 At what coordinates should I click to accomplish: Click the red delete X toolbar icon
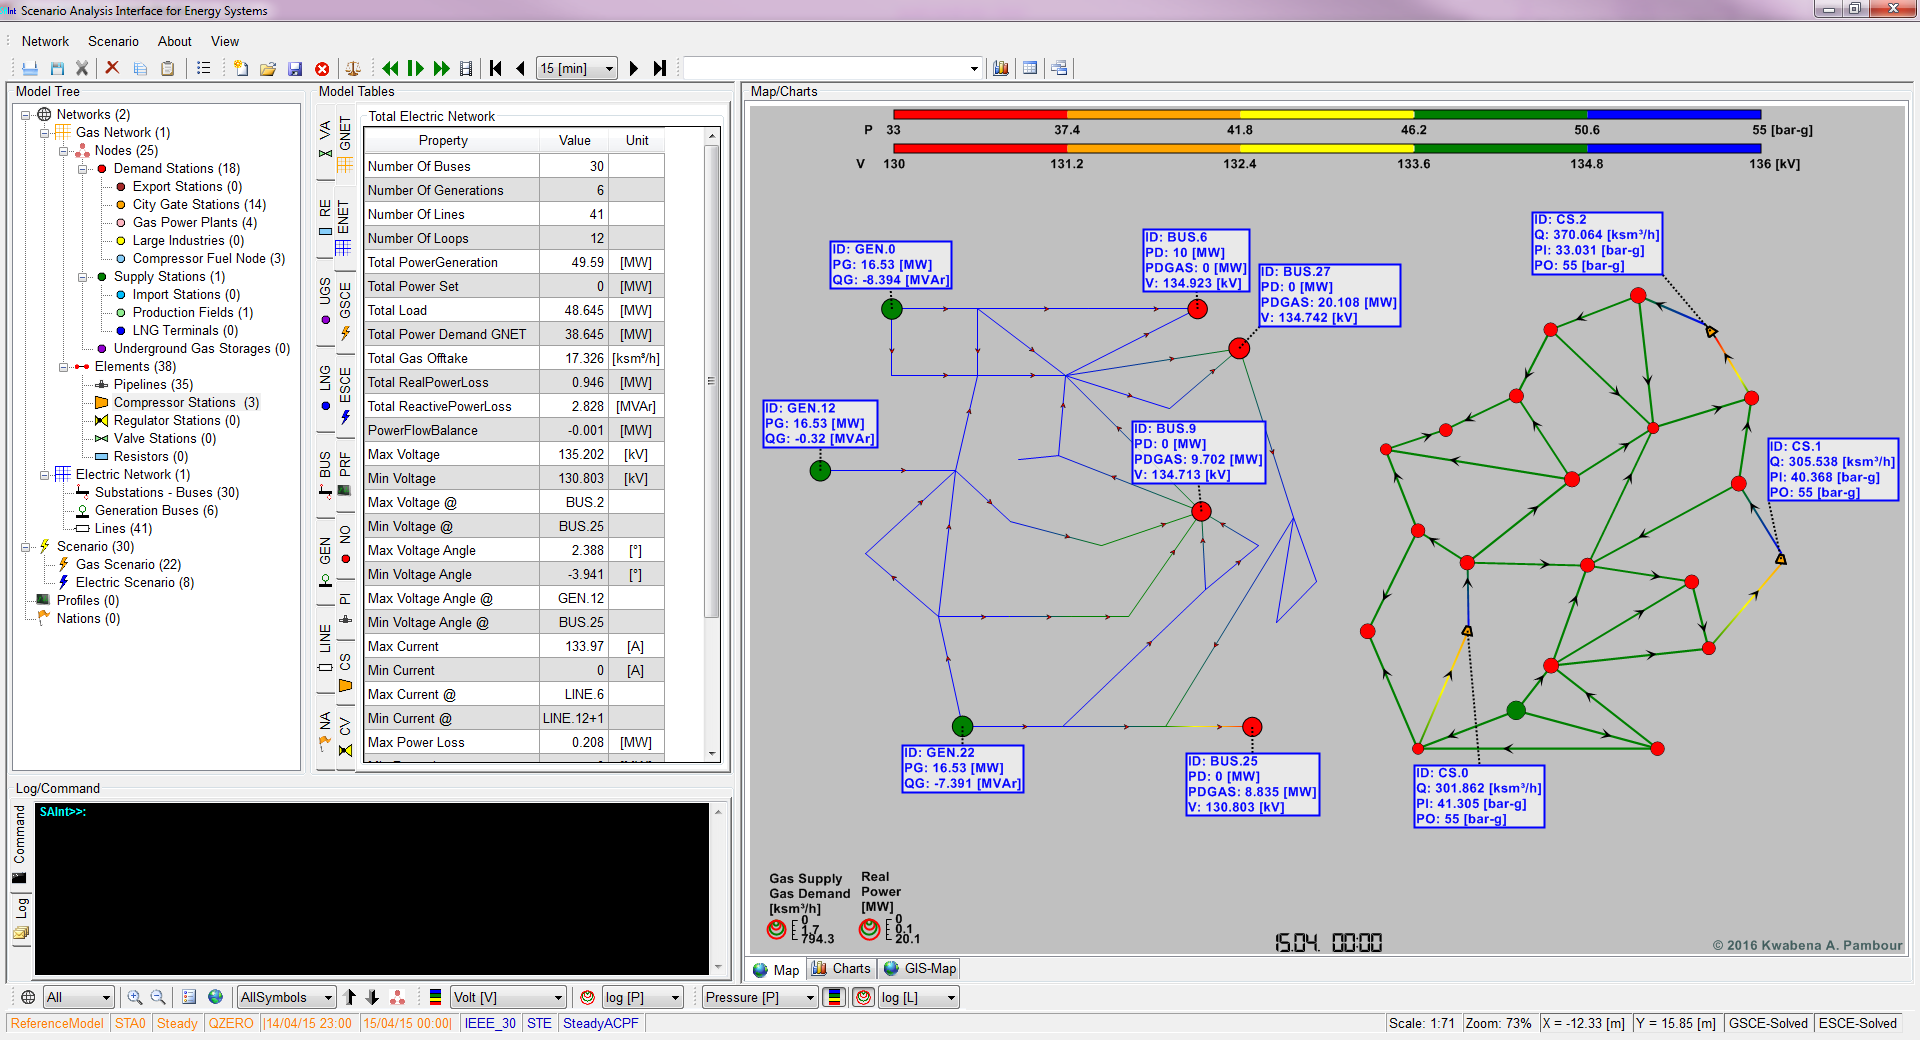(x=112, y=68)
